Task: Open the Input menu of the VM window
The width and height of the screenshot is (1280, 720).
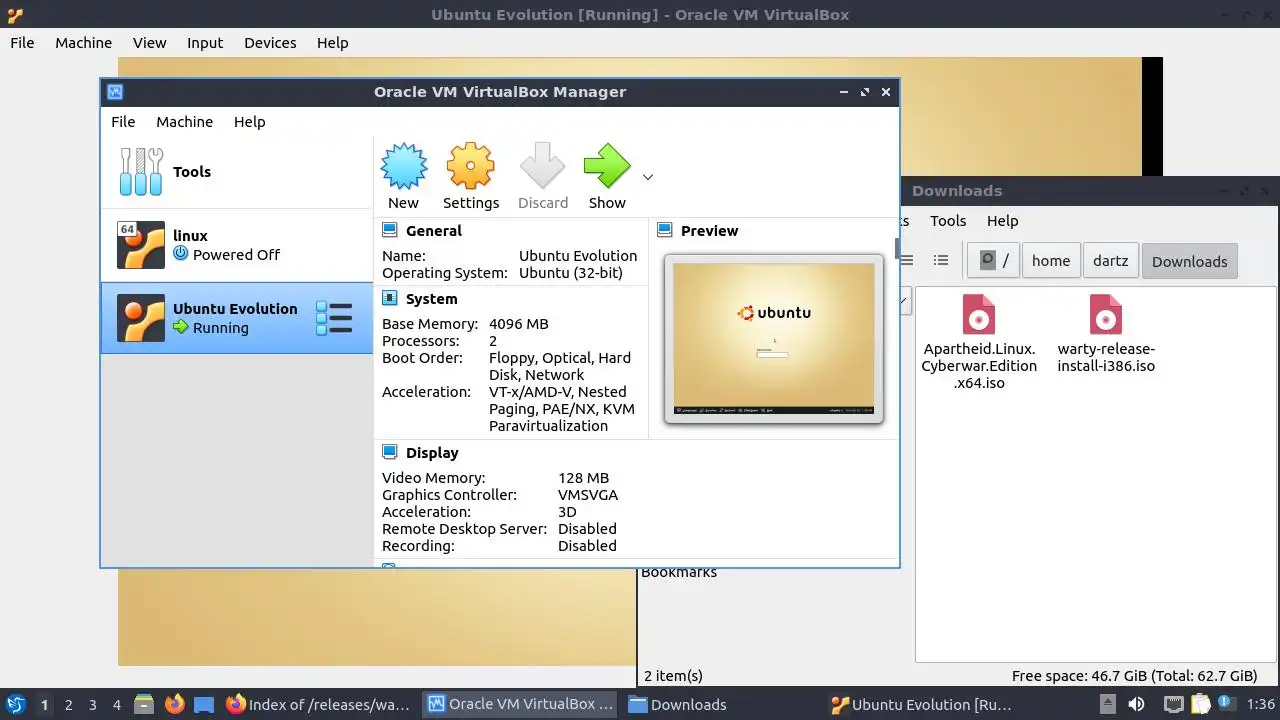Action: pos(205,43)
